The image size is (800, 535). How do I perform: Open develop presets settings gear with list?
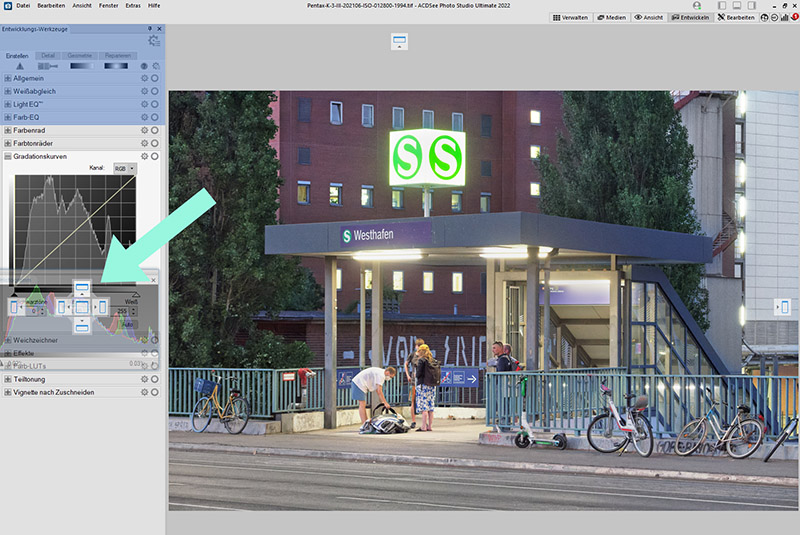point(154,41)
